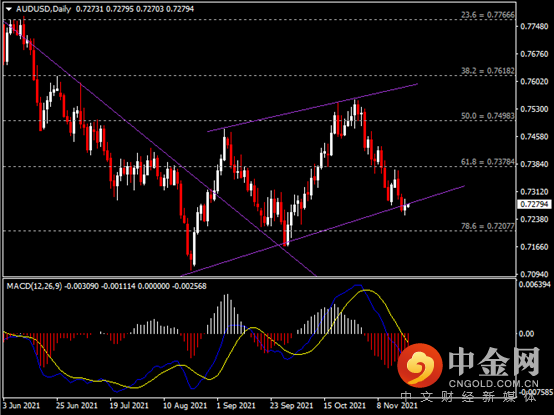
Task: Select the 15 Oct 2021 date marker
Action: tap(345, 405)
